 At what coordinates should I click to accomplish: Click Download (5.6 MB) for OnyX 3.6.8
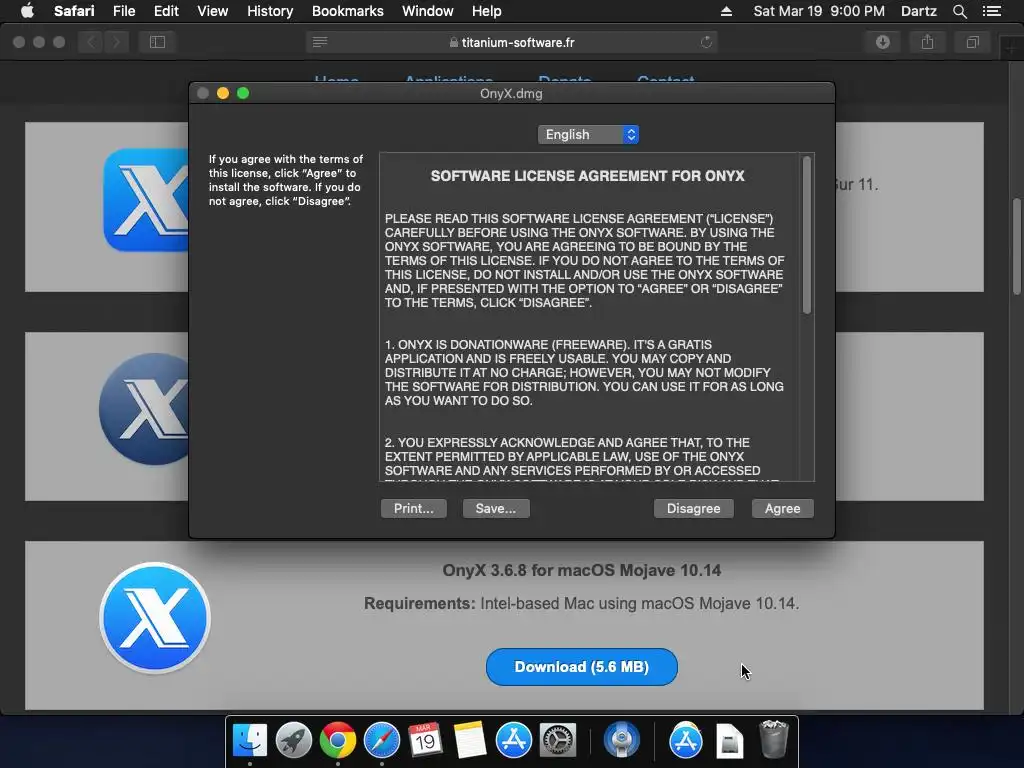581,667
